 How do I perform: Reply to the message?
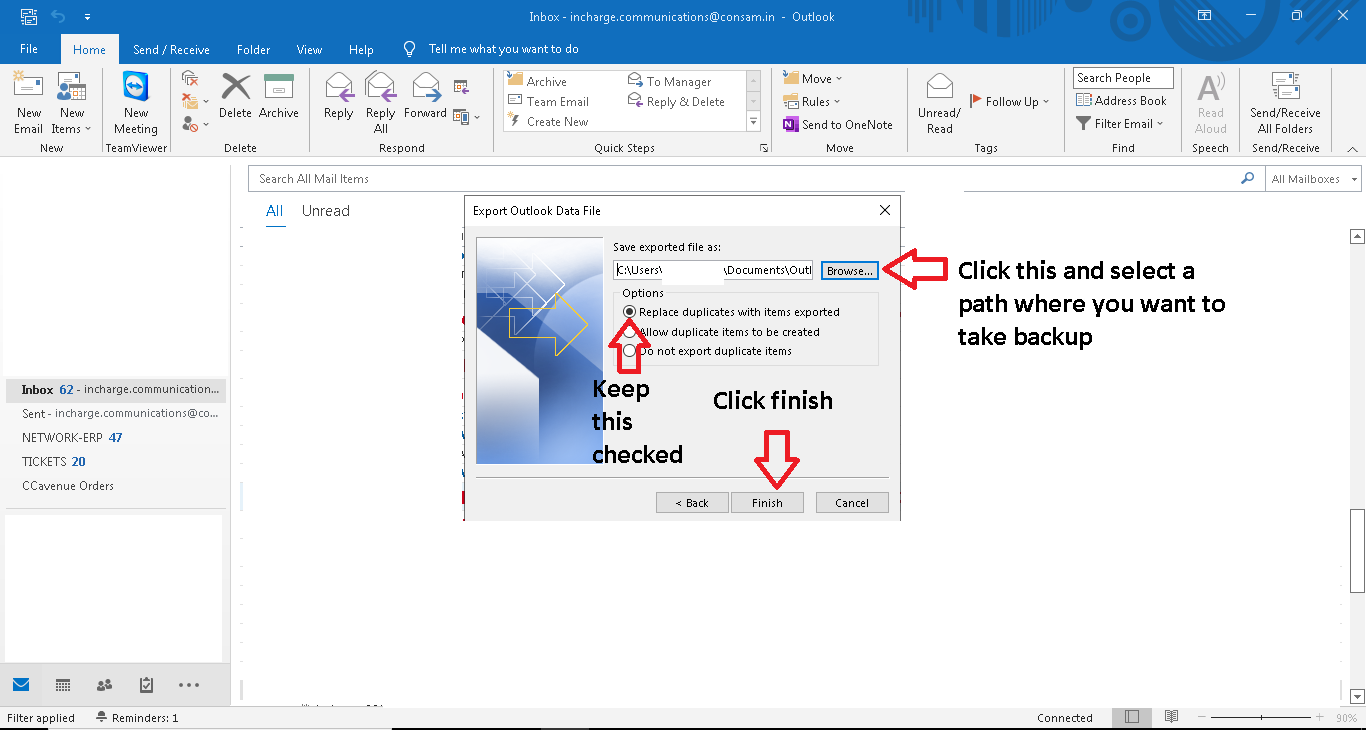click(339, 97)
